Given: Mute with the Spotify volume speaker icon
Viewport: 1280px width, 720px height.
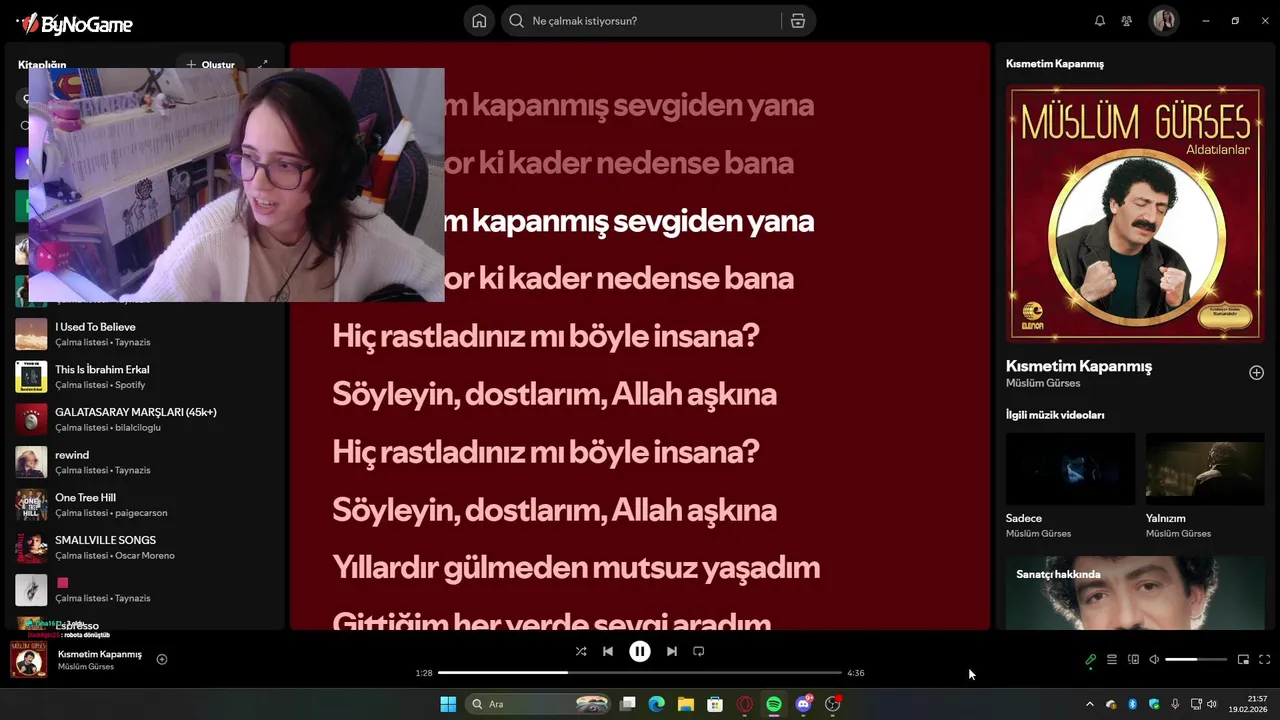Looking at the screenshot, I should (1154, 660).
